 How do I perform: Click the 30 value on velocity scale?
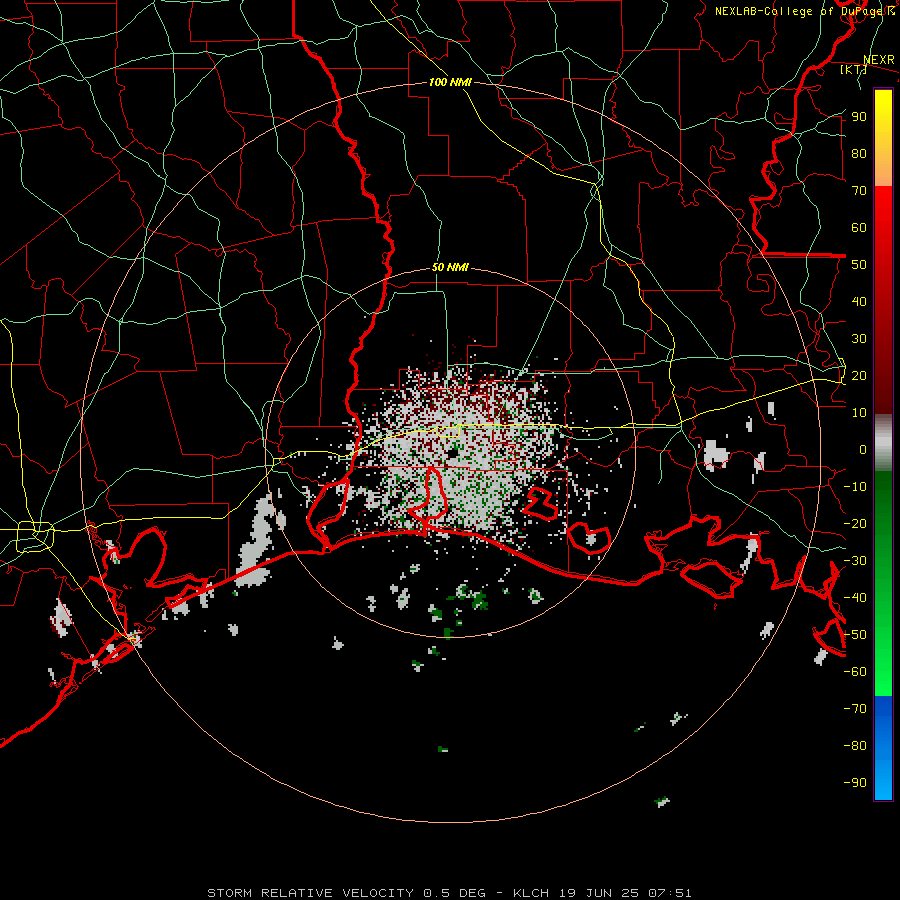pos(859,339)
